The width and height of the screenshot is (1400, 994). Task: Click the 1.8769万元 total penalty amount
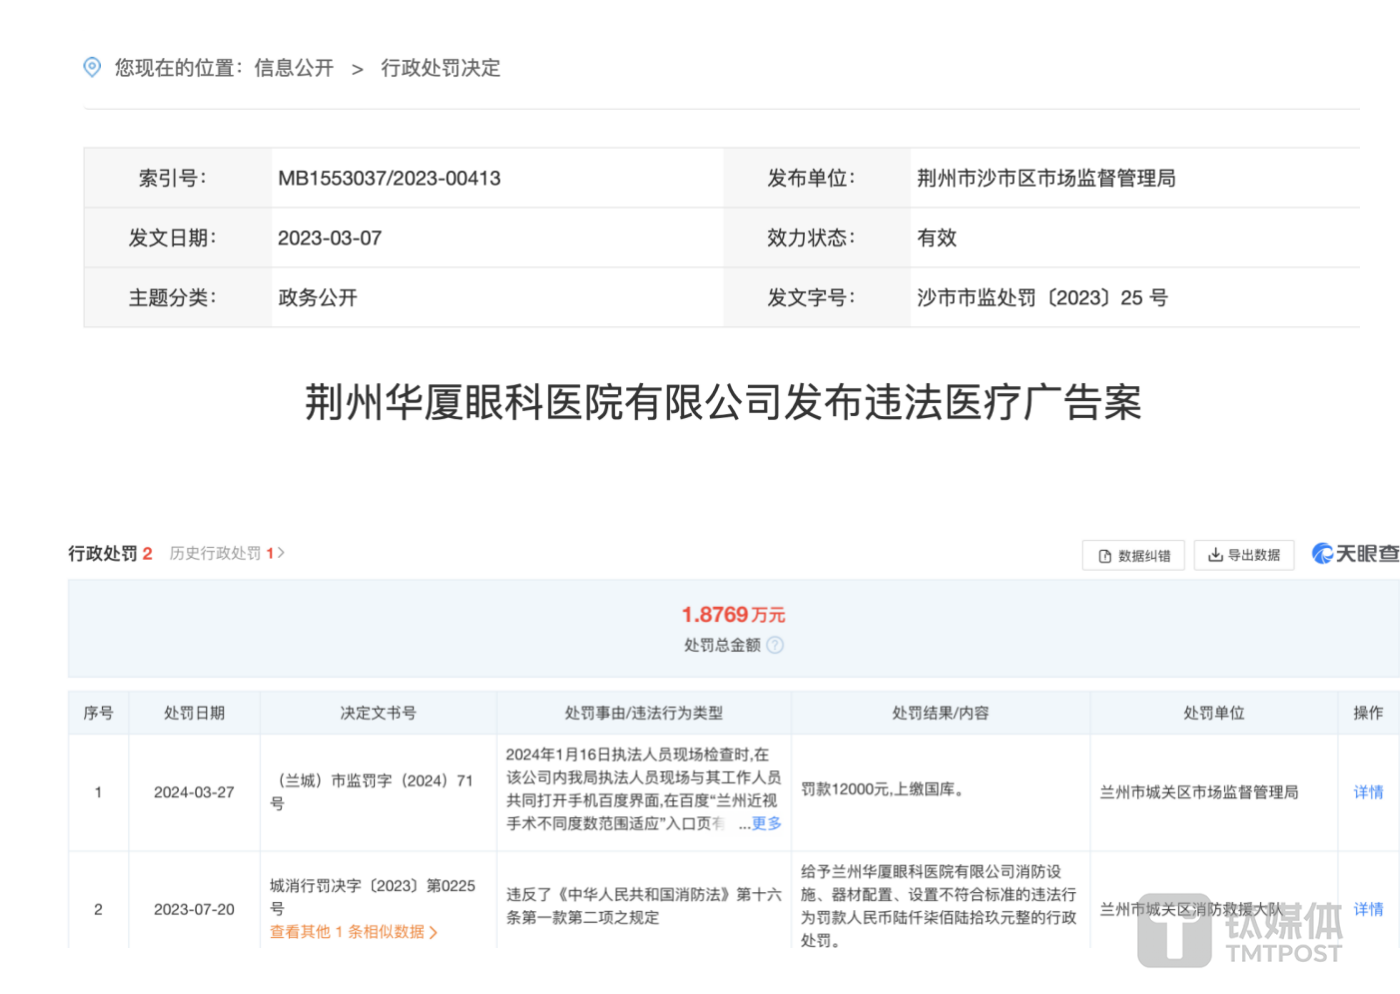[733, 614]
